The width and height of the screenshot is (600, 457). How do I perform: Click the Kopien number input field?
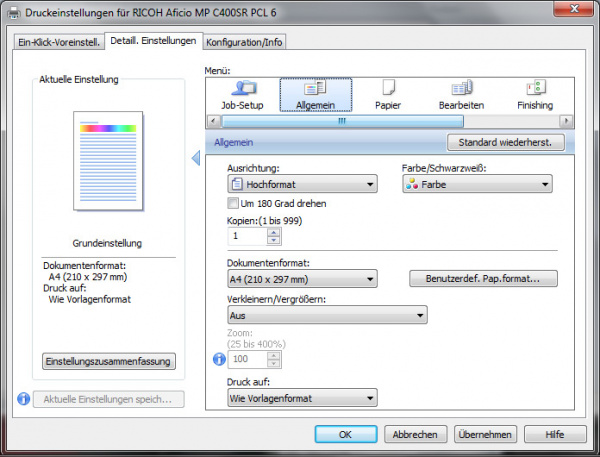[247, 237]
